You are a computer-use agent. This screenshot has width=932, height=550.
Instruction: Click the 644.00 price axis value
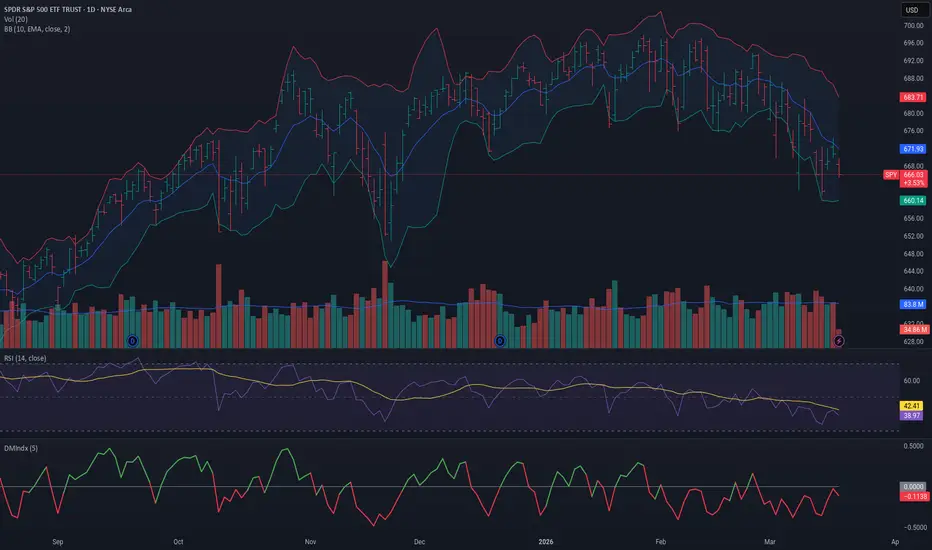pos(913,271)
